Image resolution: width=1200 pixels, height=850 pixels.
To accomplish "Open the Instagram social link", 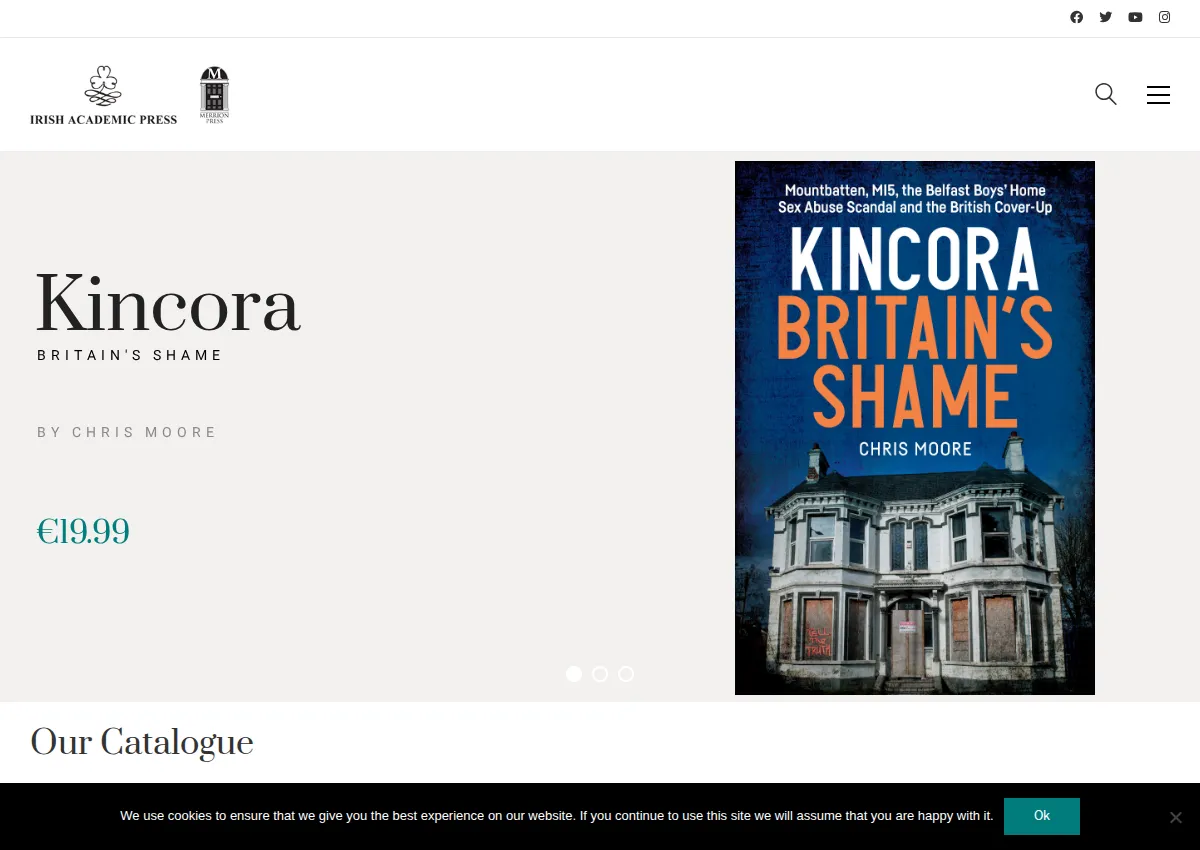I will tap(1165, 17).
